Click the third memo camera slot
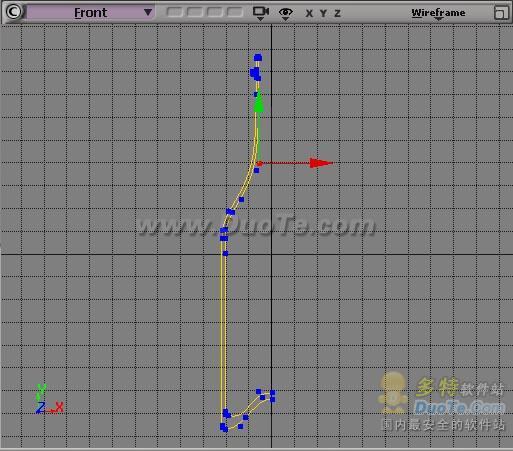This screenshot has width=513, height=451. [215, 12]
